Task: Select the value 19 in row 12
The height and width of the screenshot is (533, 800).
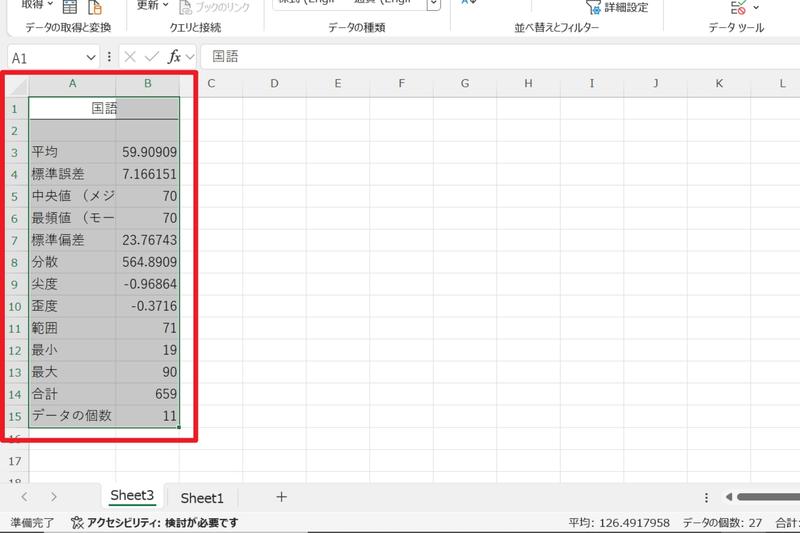Action: click(147, 350)
